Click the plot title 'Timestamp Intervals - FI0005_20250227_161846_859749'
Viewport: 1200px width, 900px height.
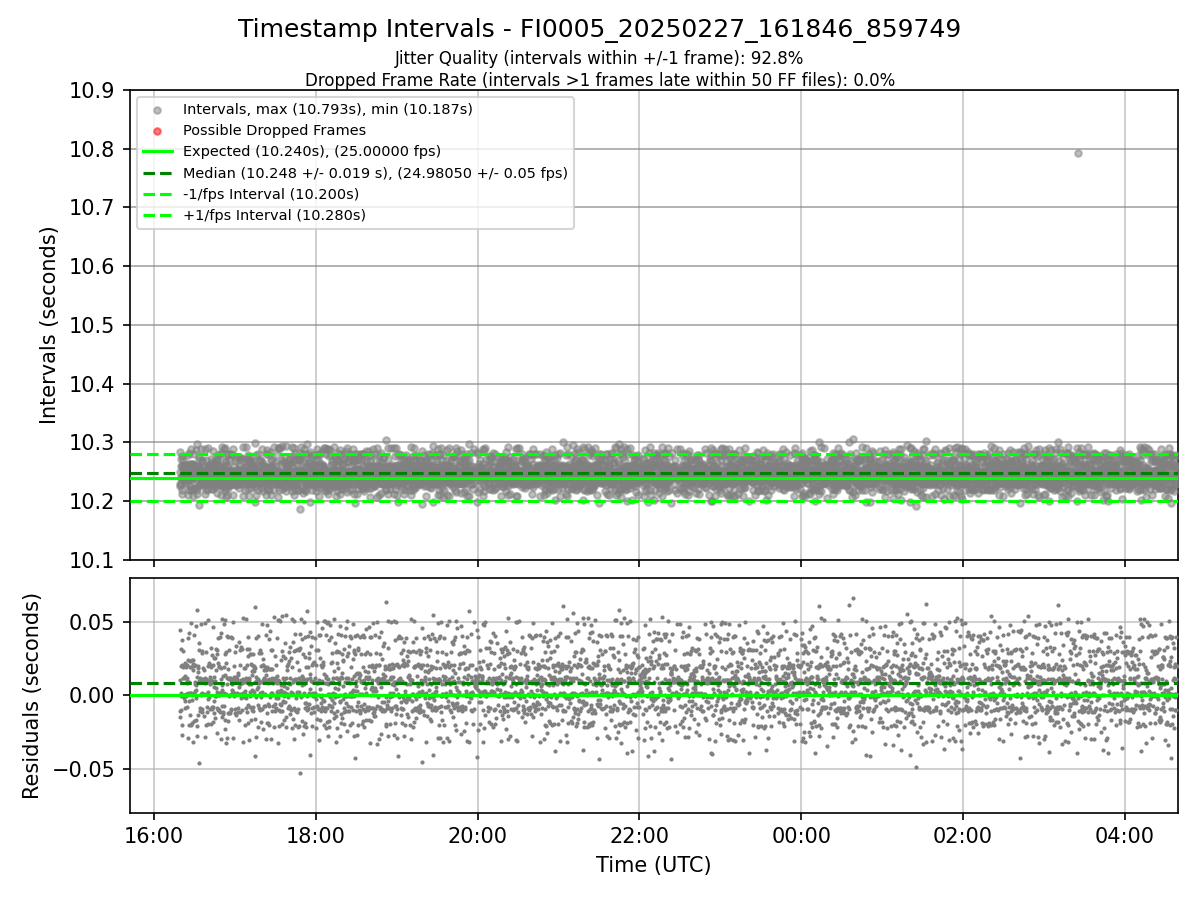[x=599, y=29]
